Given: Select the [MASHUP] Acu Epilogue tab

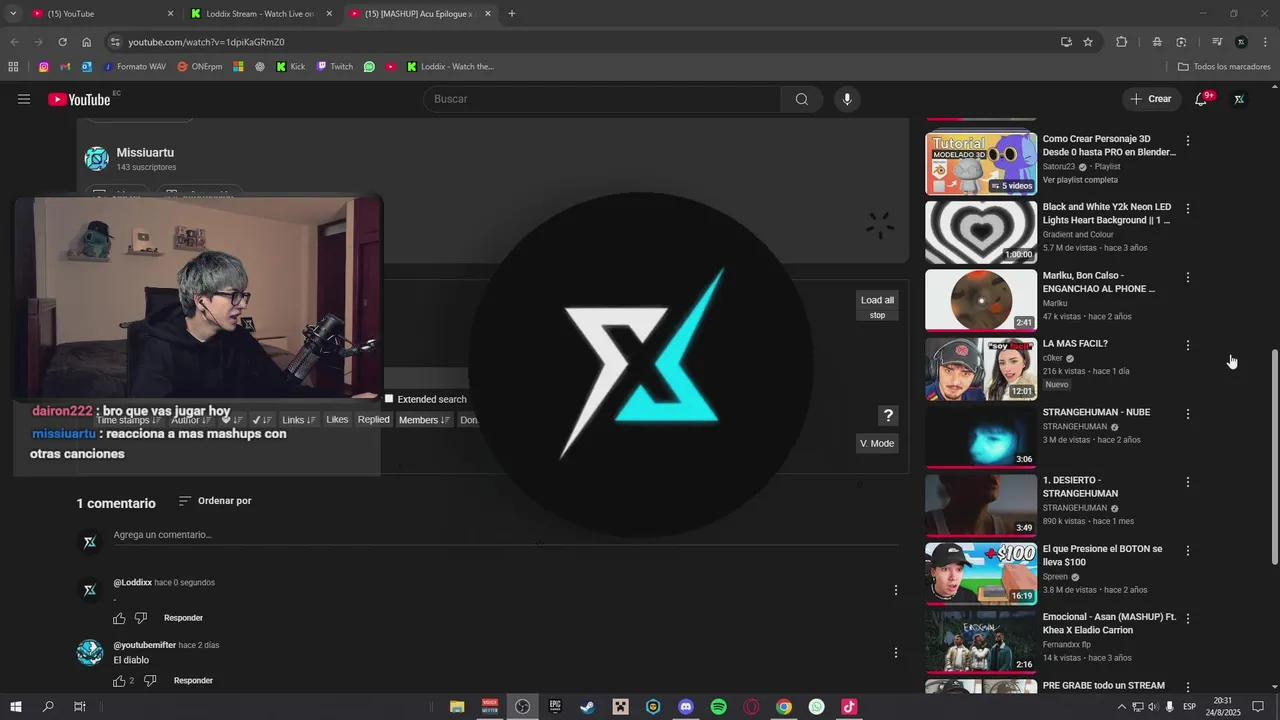Looking at the screenshot, I should [x=420, y=14].
